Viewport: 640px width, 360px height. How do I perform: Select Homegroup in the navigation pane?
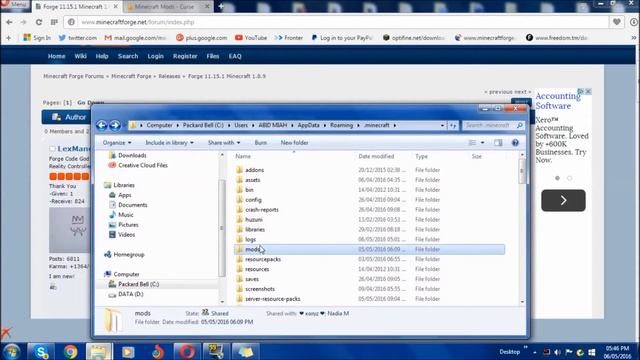[x=129, y=254]
